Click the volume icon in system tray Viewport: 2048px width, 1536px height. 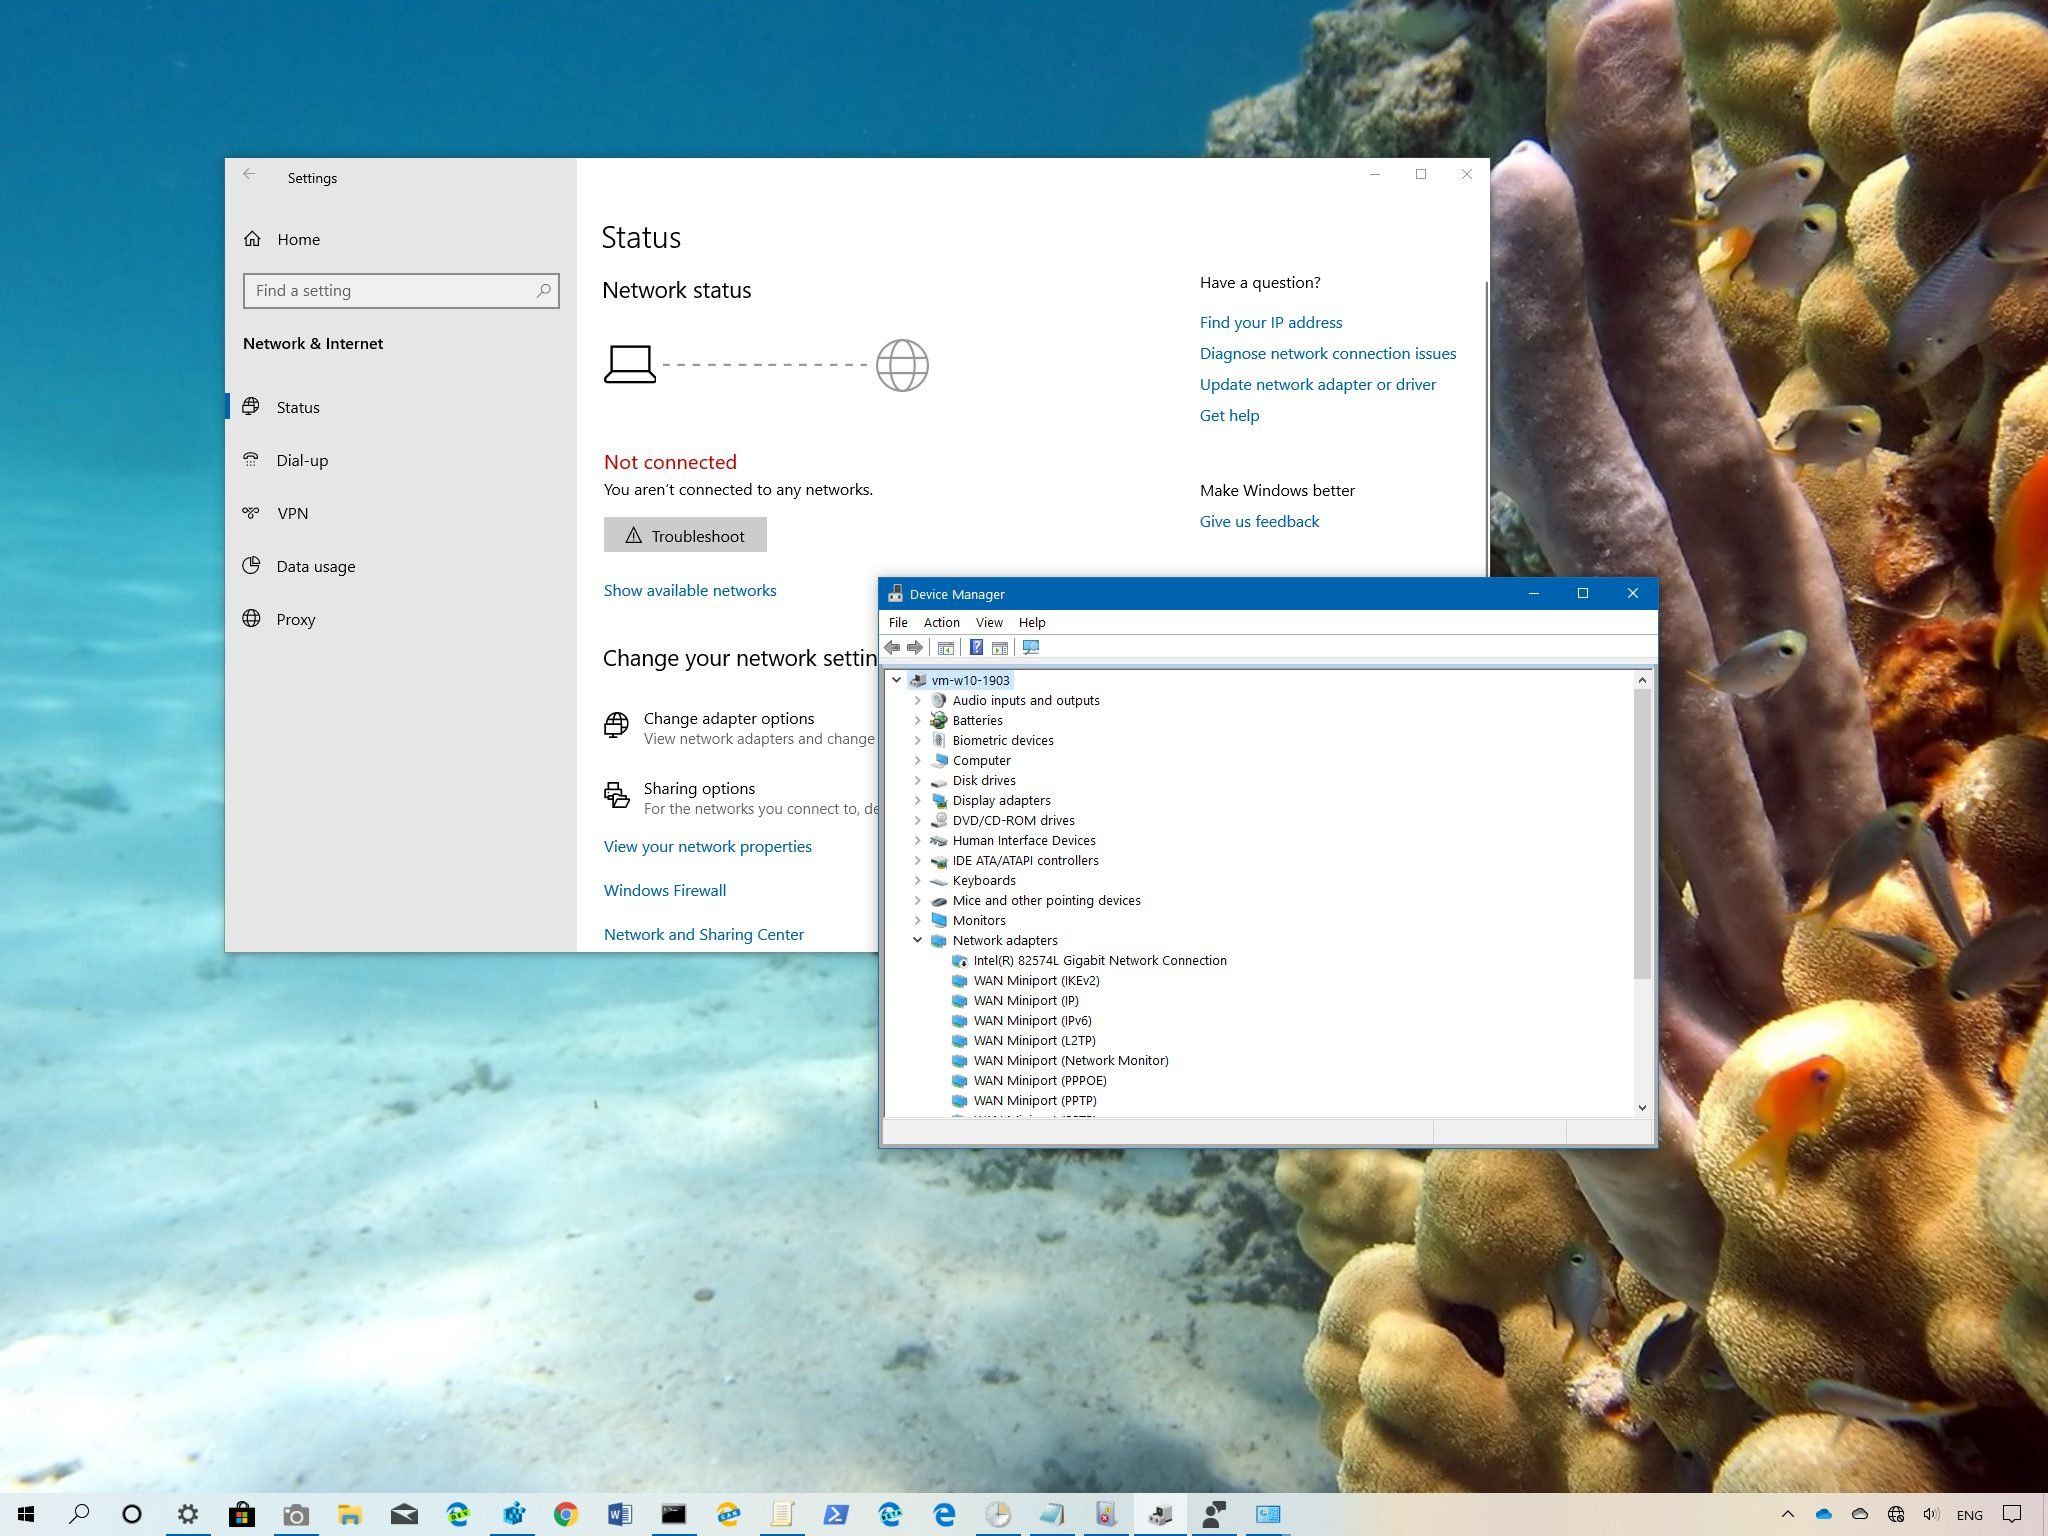click(1931, 1514)
